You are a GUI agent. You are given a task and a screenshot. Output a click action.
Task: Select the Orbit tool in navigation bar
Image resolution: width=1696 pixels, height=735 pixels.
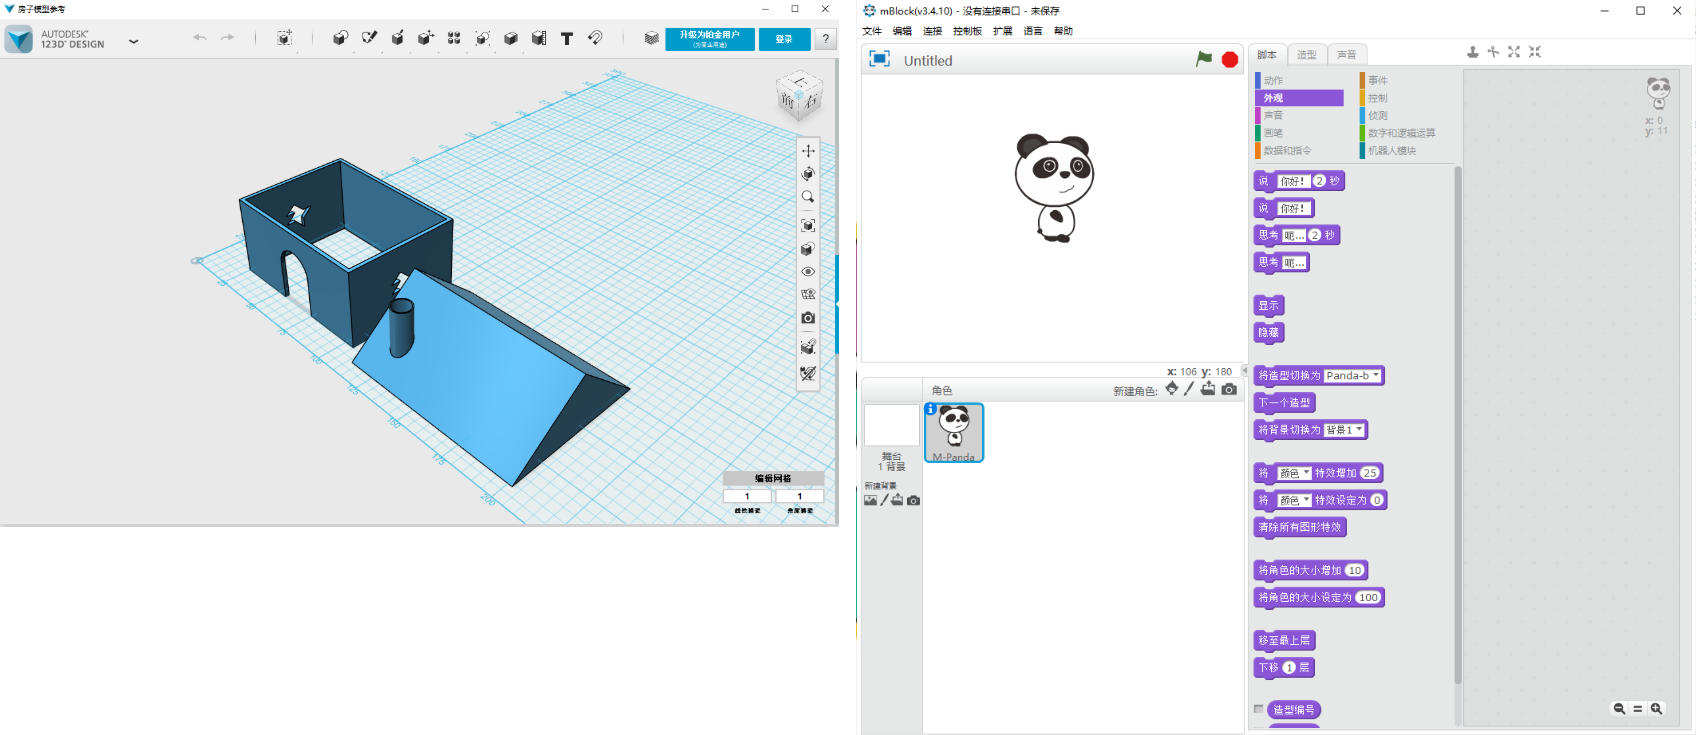808,174
